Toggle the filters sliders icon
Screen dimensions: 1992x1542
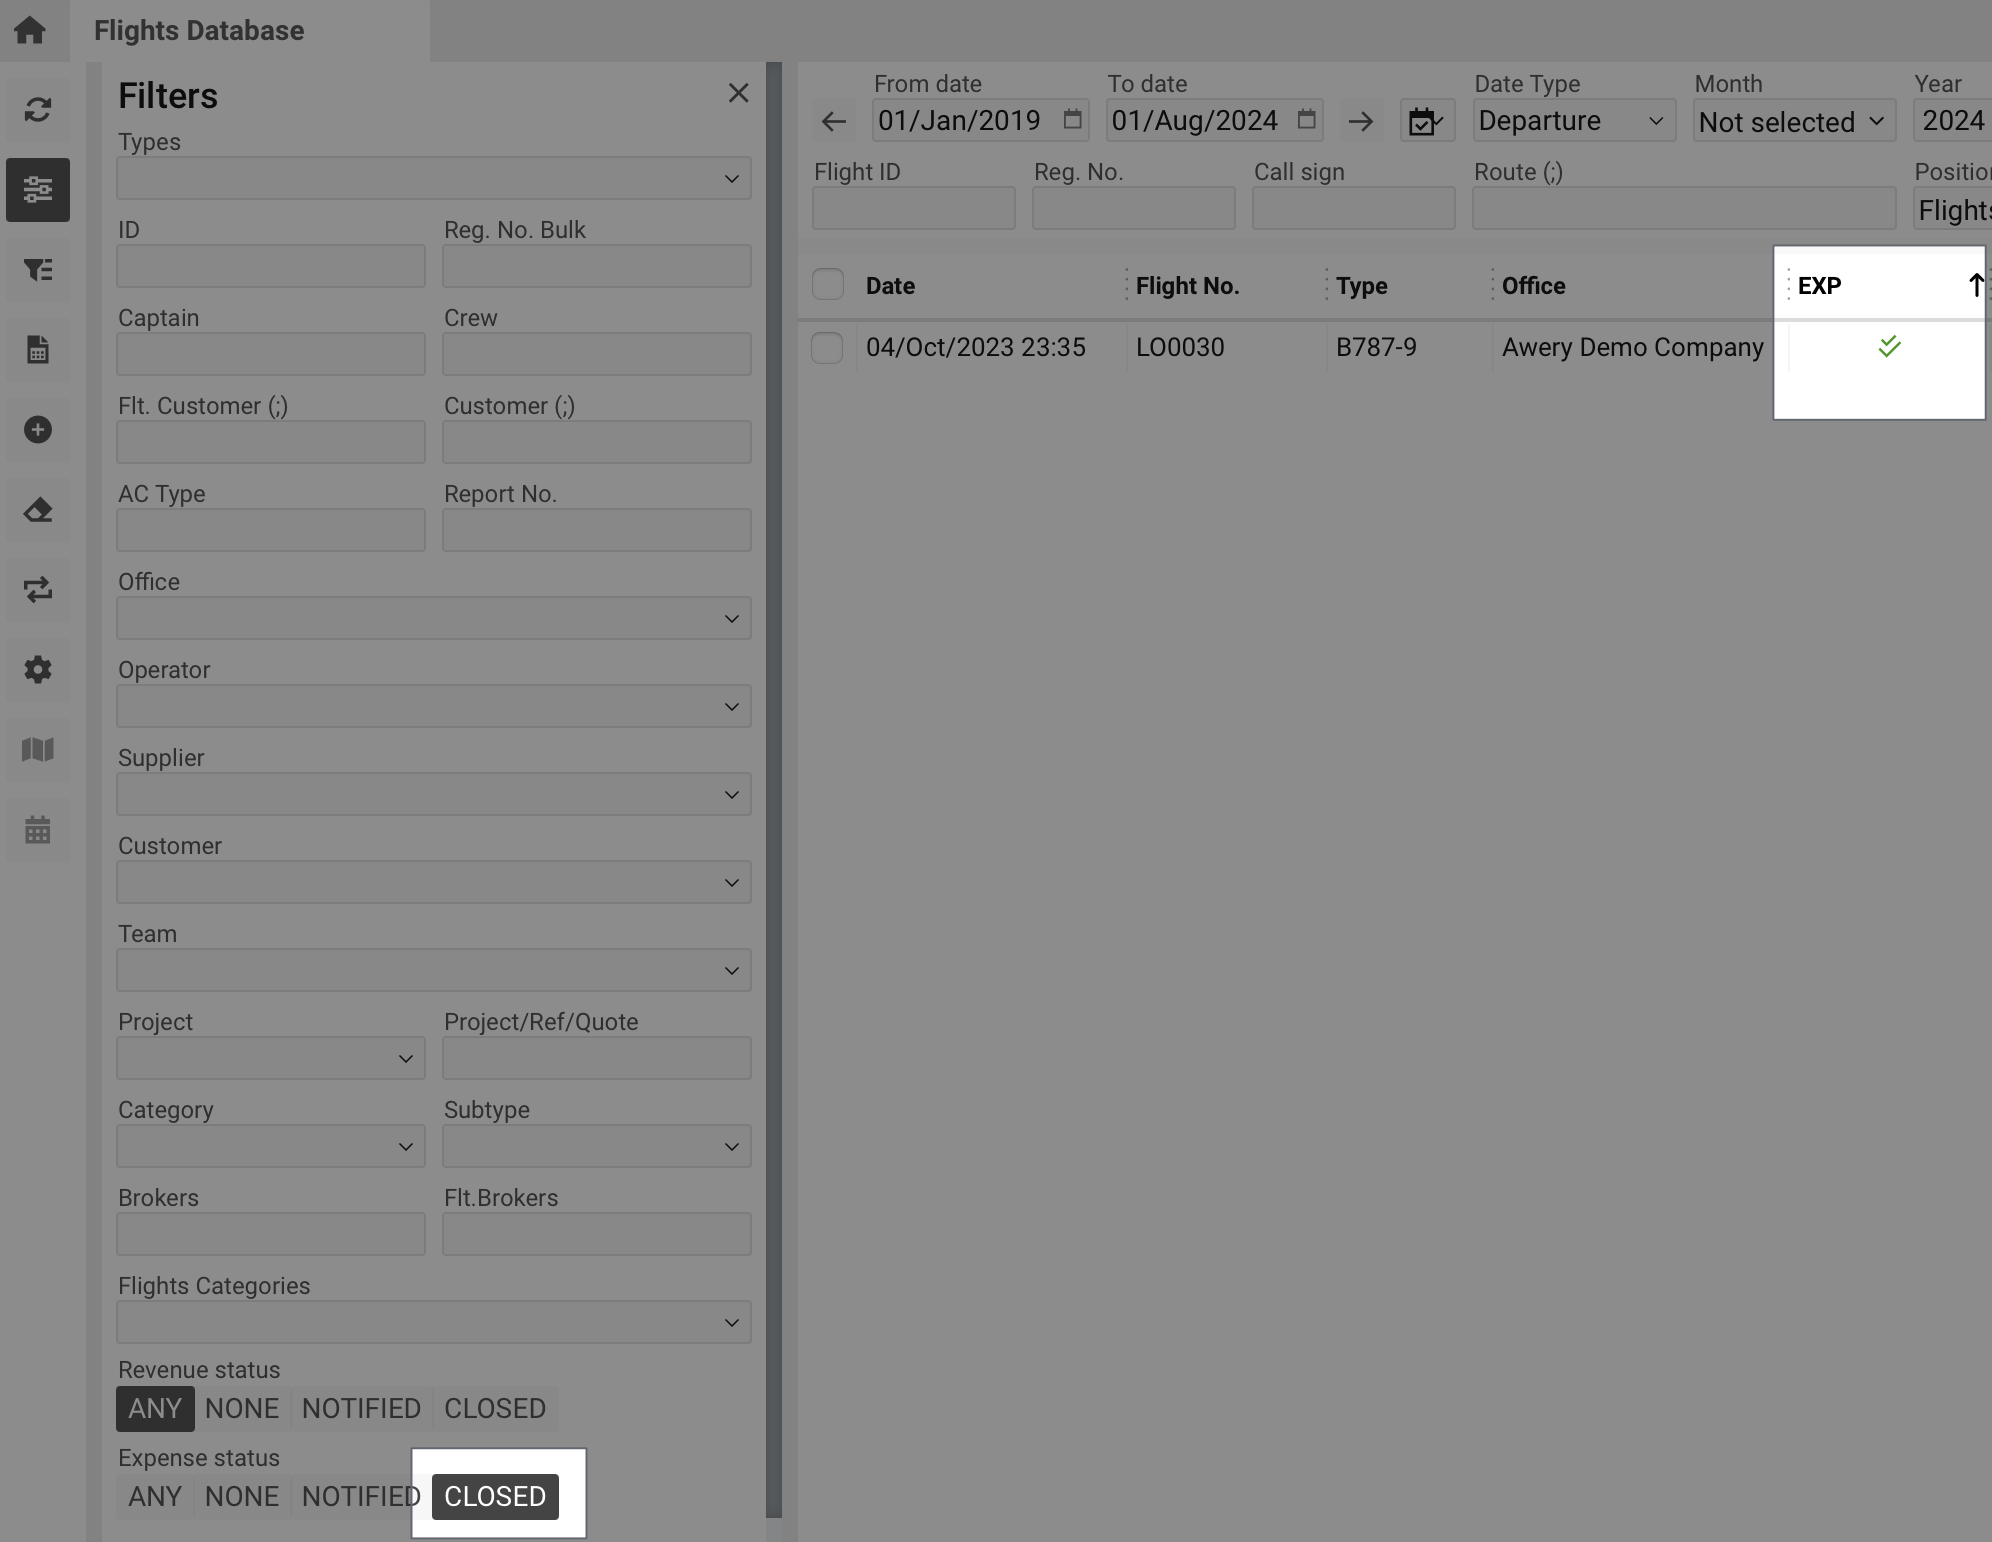38,189
